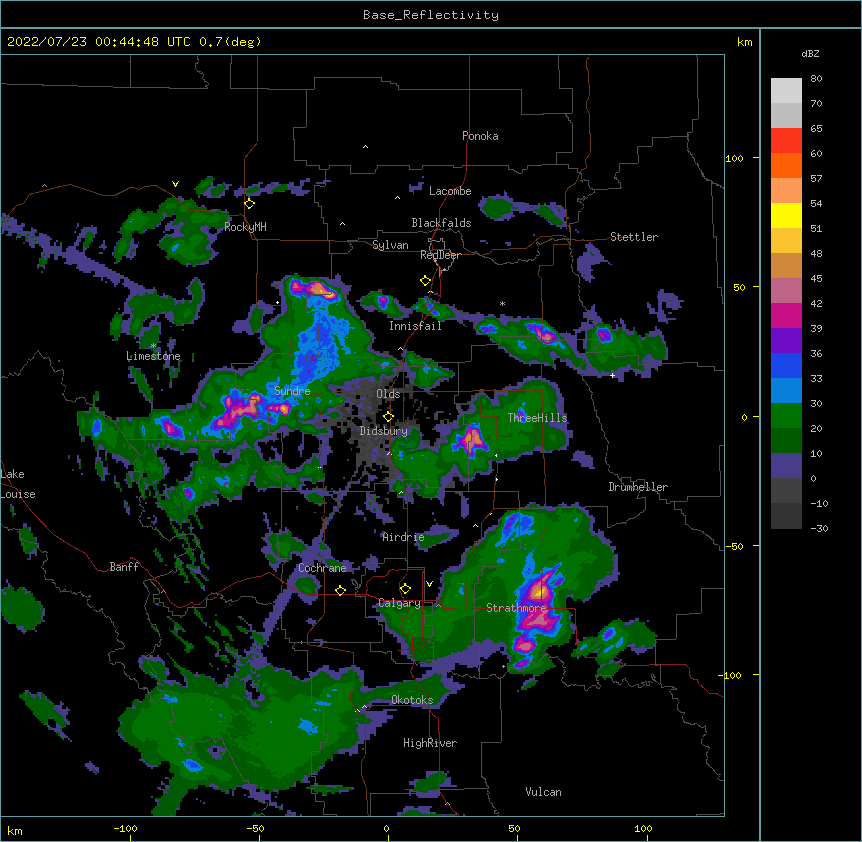Click the yellow V marker east of Calgary
Screen dimensions: 862x842
pos(429,584)
